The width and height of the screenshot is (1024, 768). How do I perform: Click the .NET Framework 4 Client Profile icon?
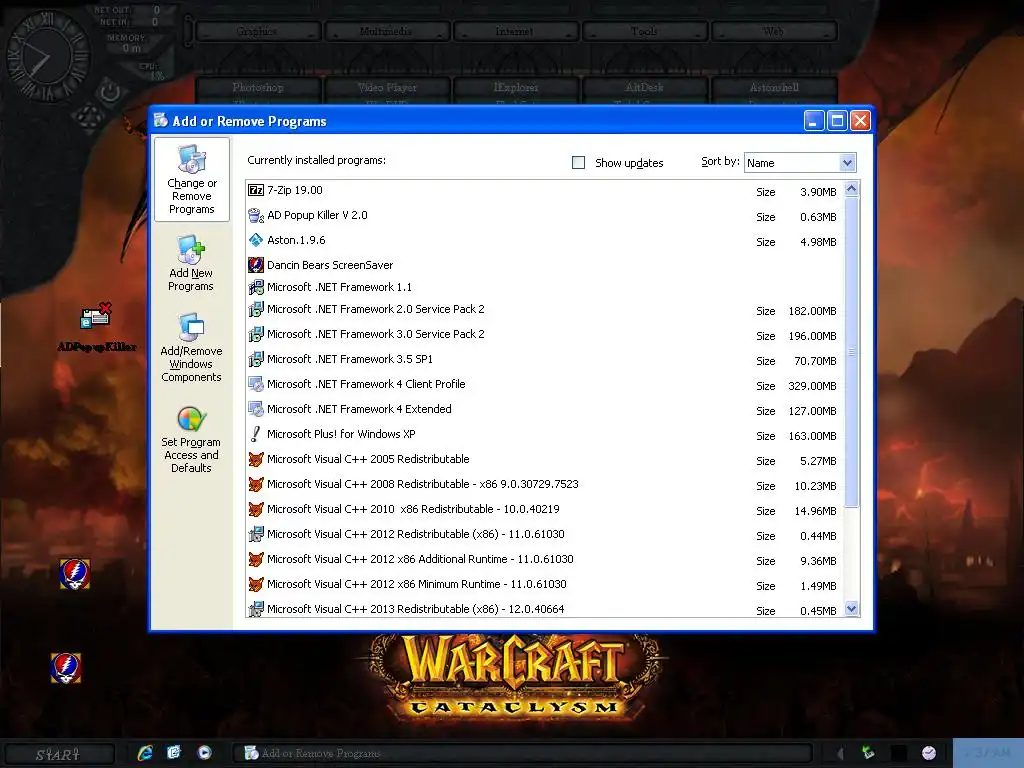(x=256, y=384)
